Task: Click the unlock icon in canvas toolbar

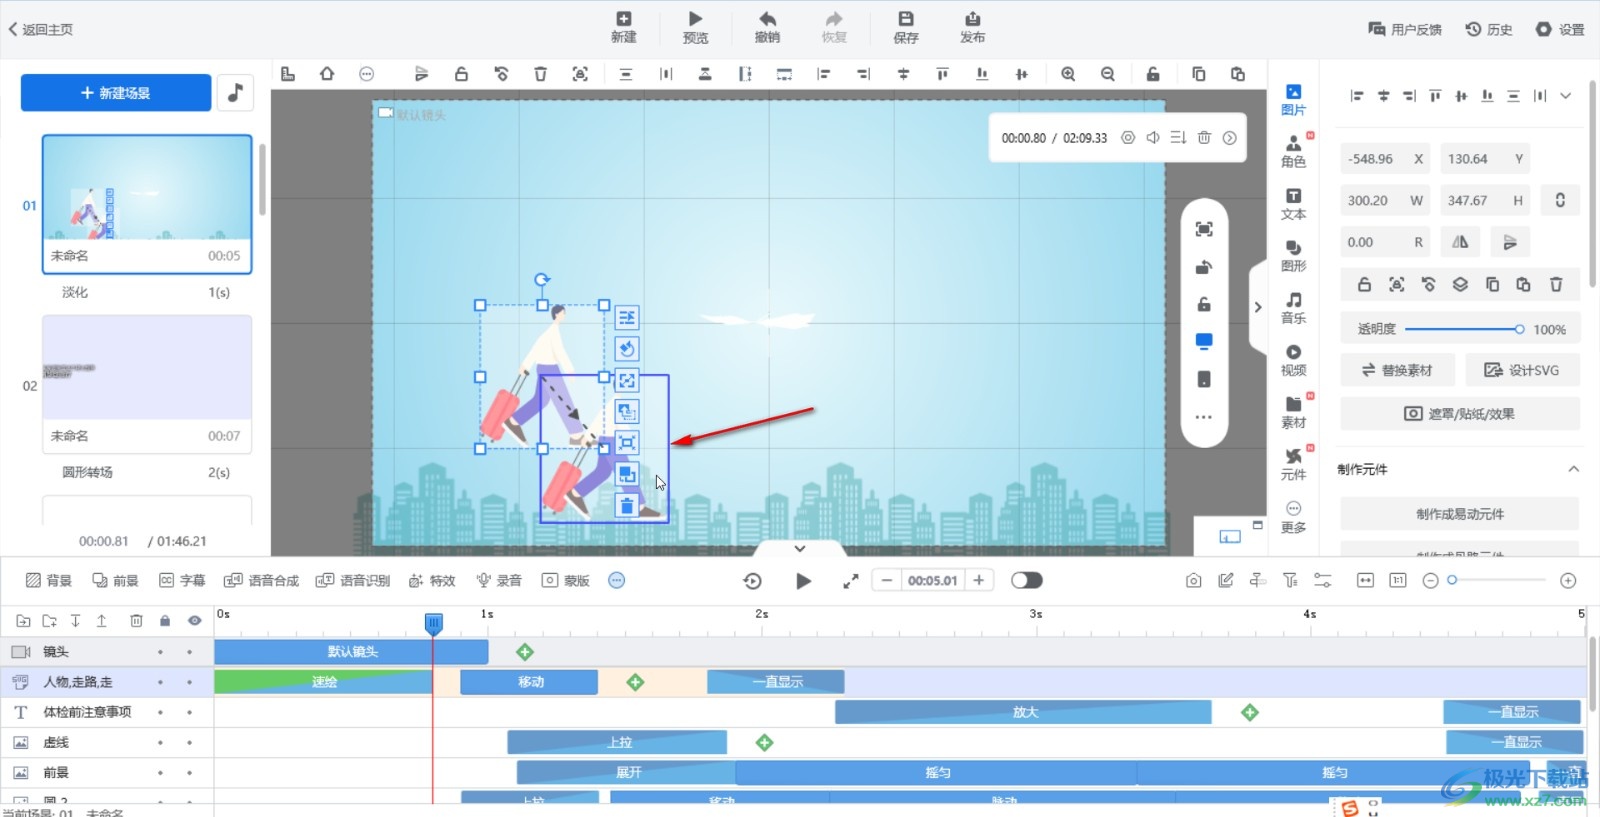Action: (461, 74)
